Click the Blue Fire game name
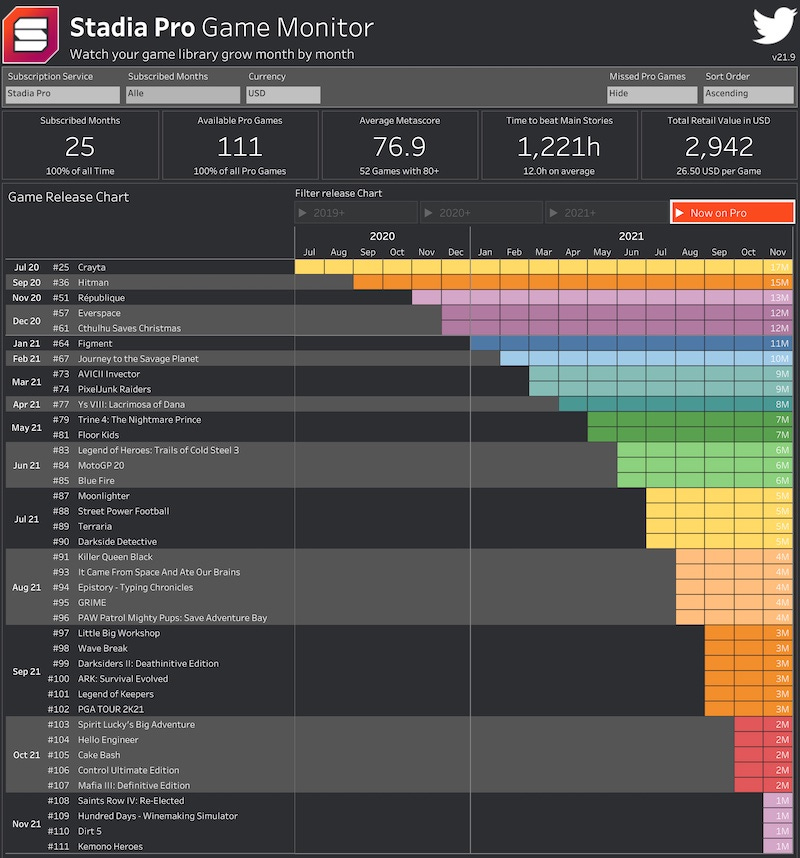 (96, 481)
